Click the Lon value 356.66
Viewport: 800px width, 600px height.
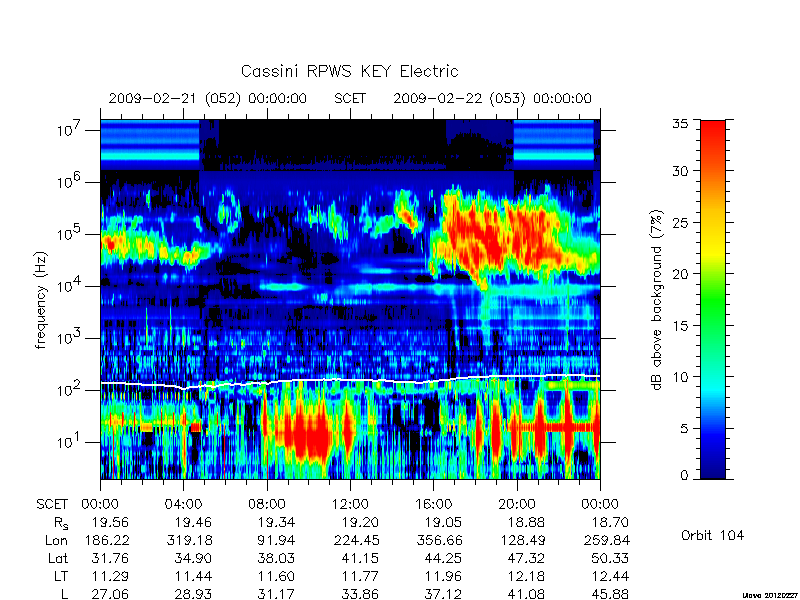click(x=439, y=540)
